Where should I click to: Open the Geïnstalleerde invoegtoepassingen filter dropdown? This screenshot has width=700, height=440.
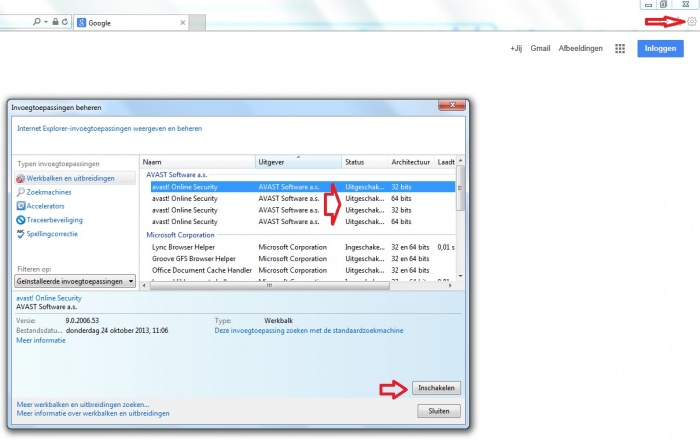tap(75, 281)
